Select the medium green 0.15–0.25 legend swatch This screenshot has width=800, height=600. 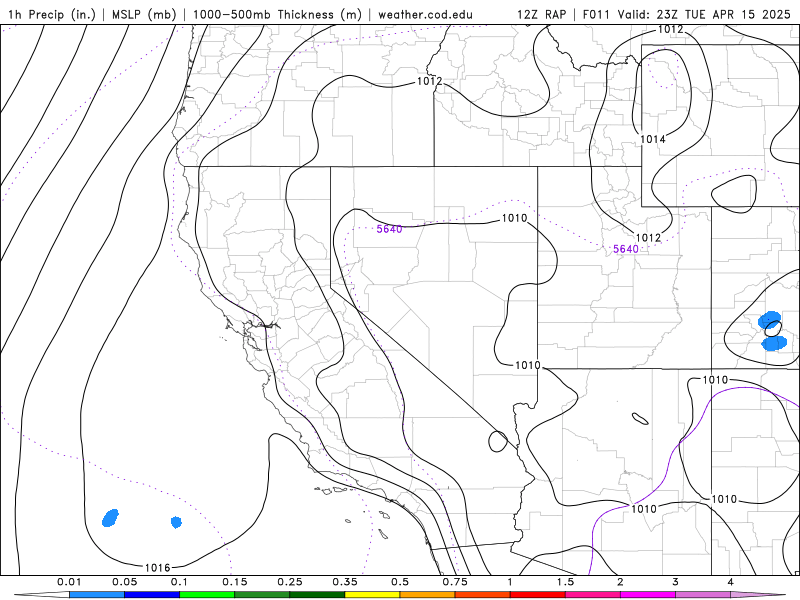pyautogui.click(x=262, y=595)
